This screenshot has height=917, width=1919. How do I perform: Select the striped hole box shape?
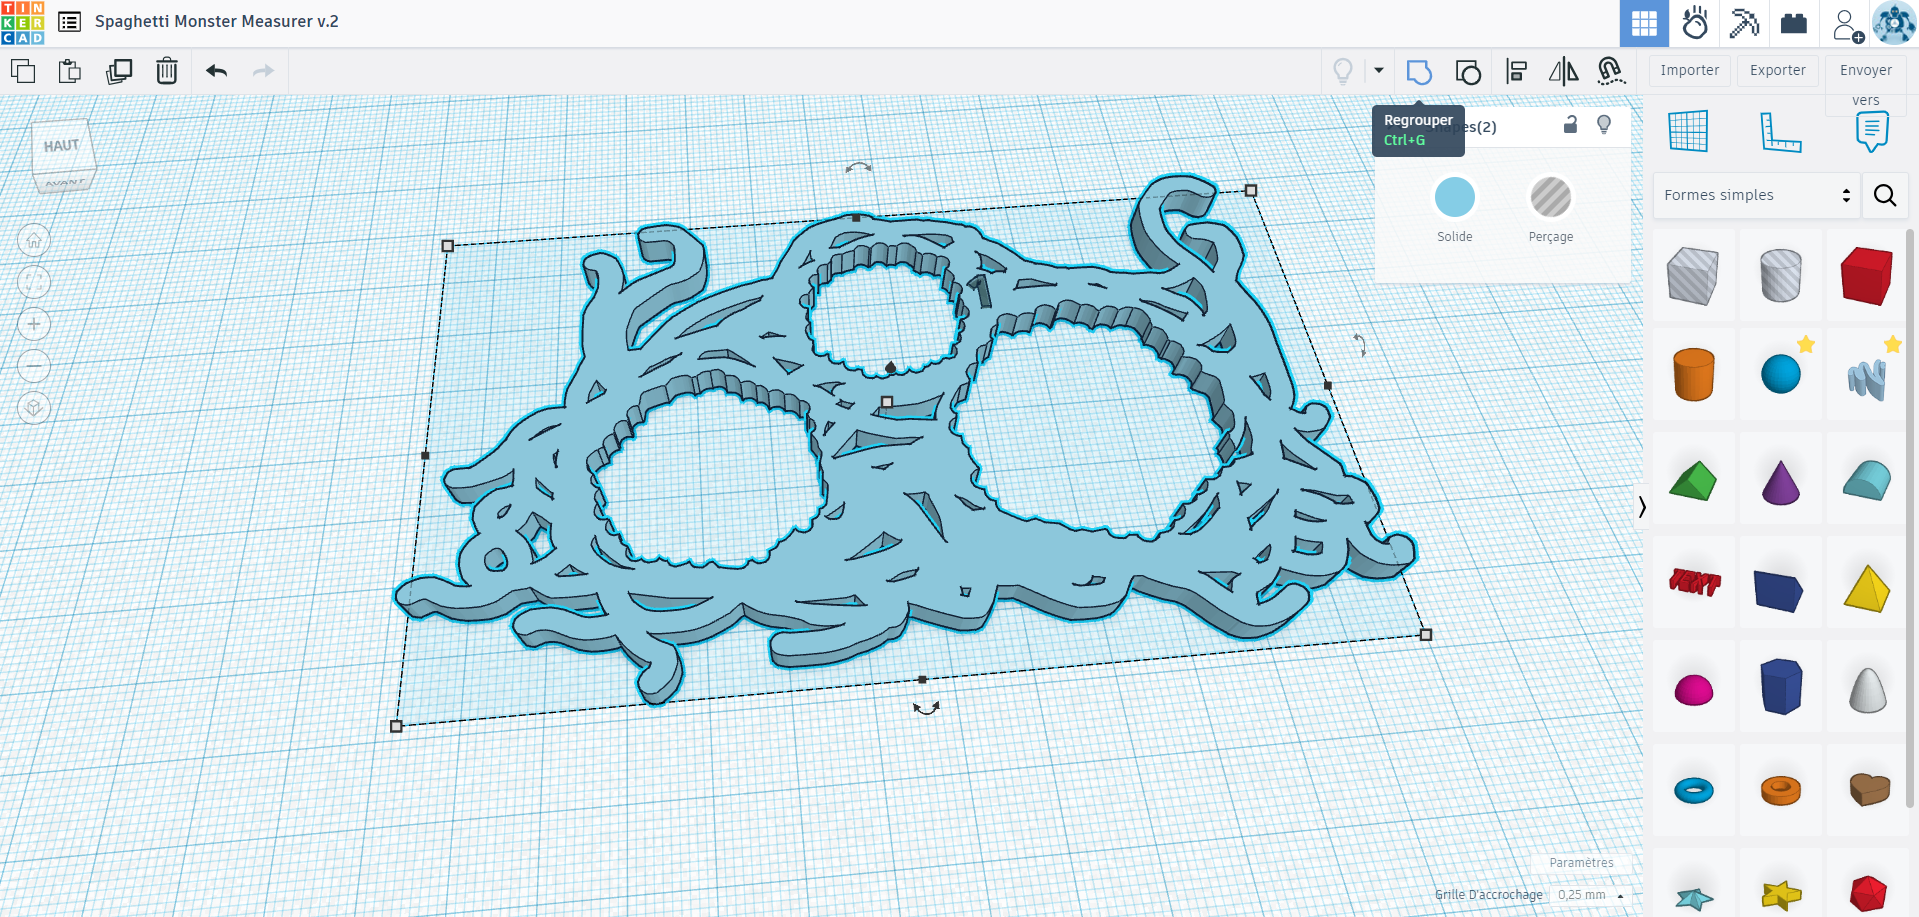click(1693, 275)
